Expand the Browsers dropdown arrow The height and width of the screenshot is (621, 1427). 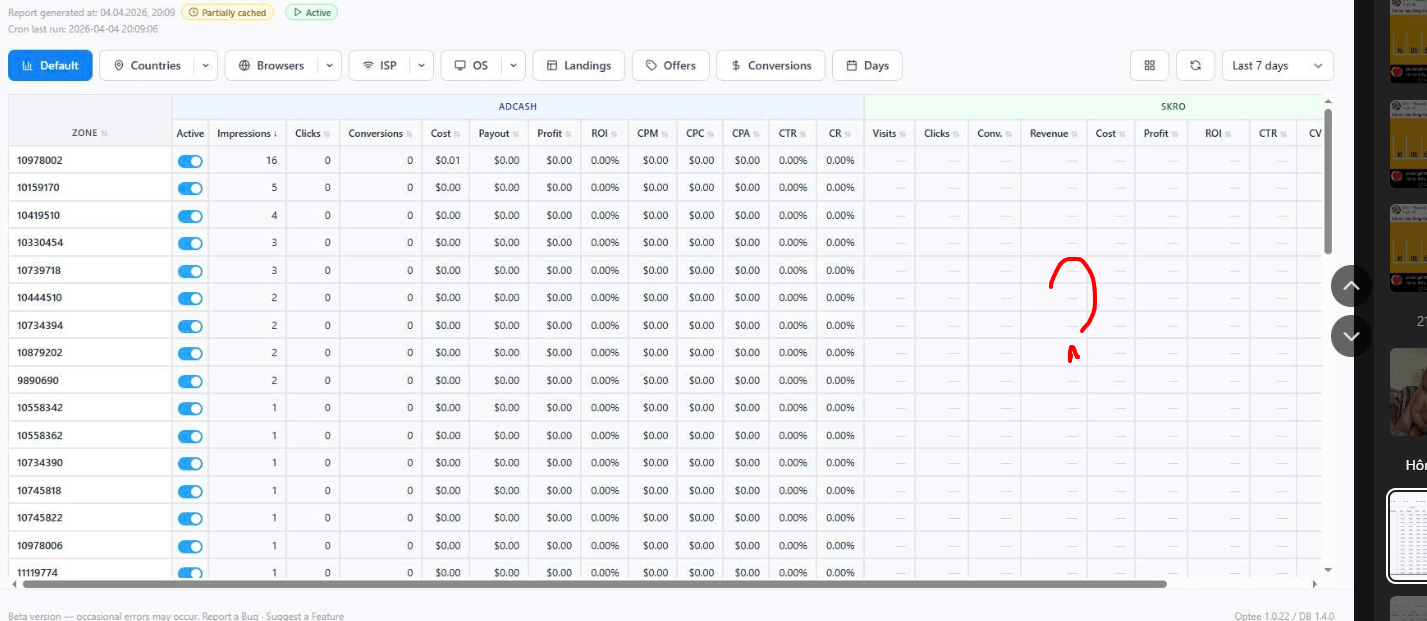(x=330, y=65)
